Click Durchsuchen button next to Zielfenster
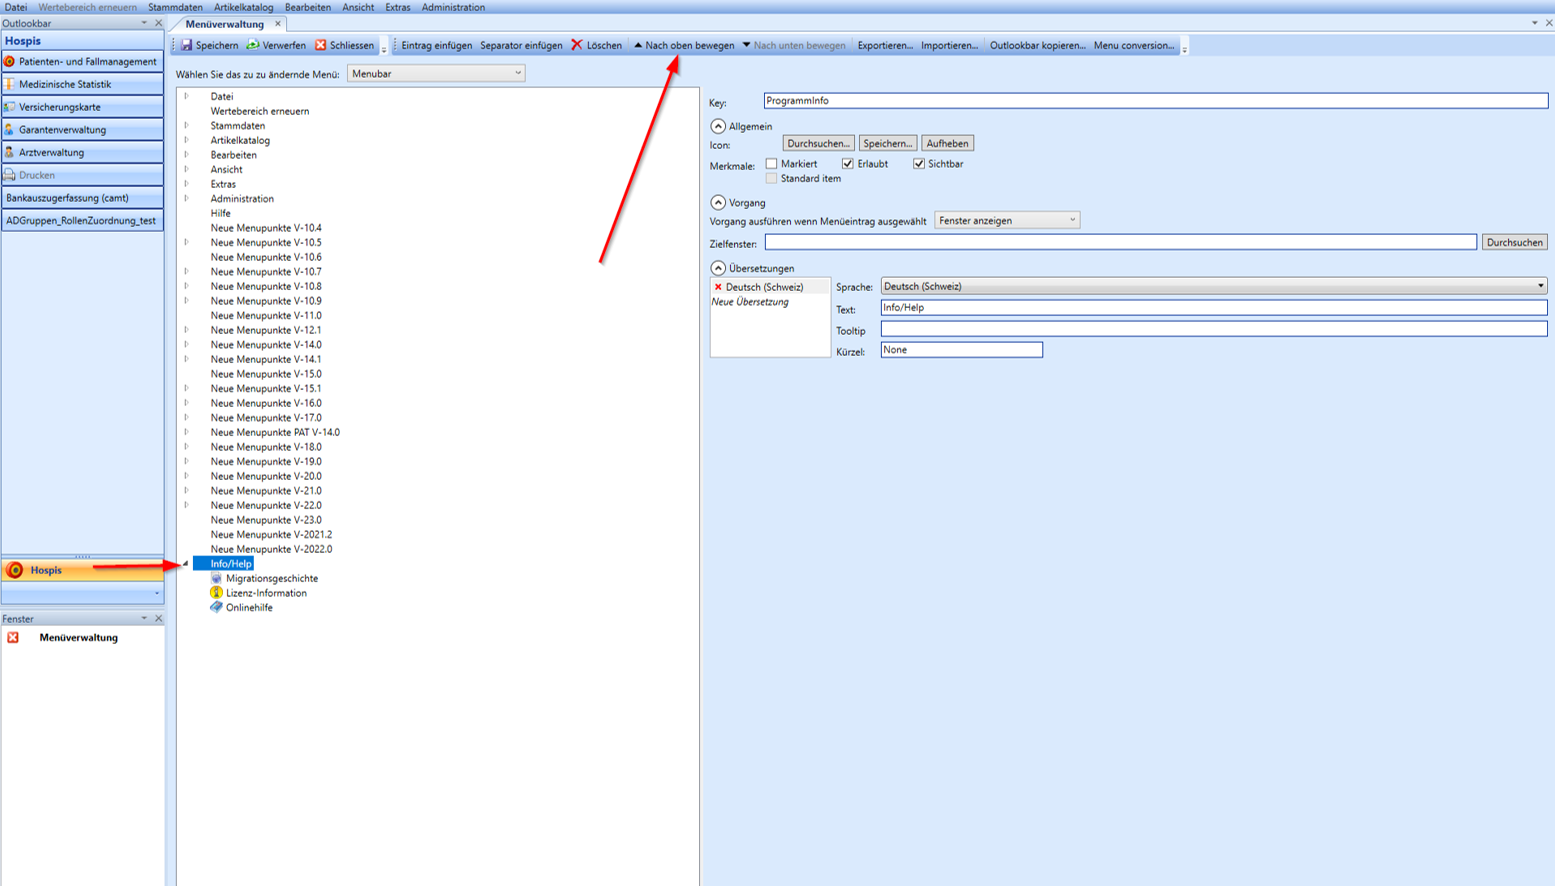The width and height of the screenshot is (1555, 886). [x=1514, y=242]
